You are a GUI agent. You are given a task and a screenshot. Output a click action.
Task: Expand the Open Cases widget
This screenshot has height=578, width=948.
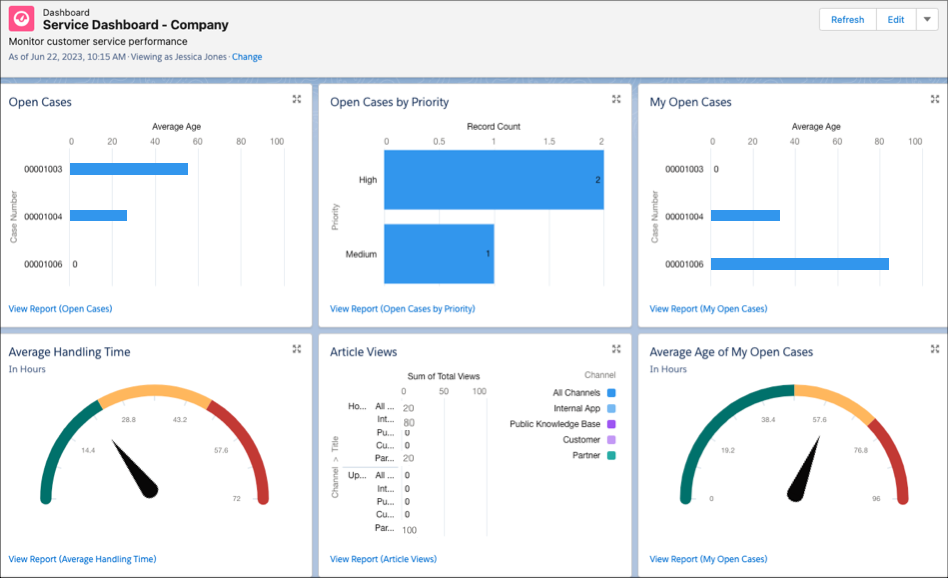tap(296, 99)
